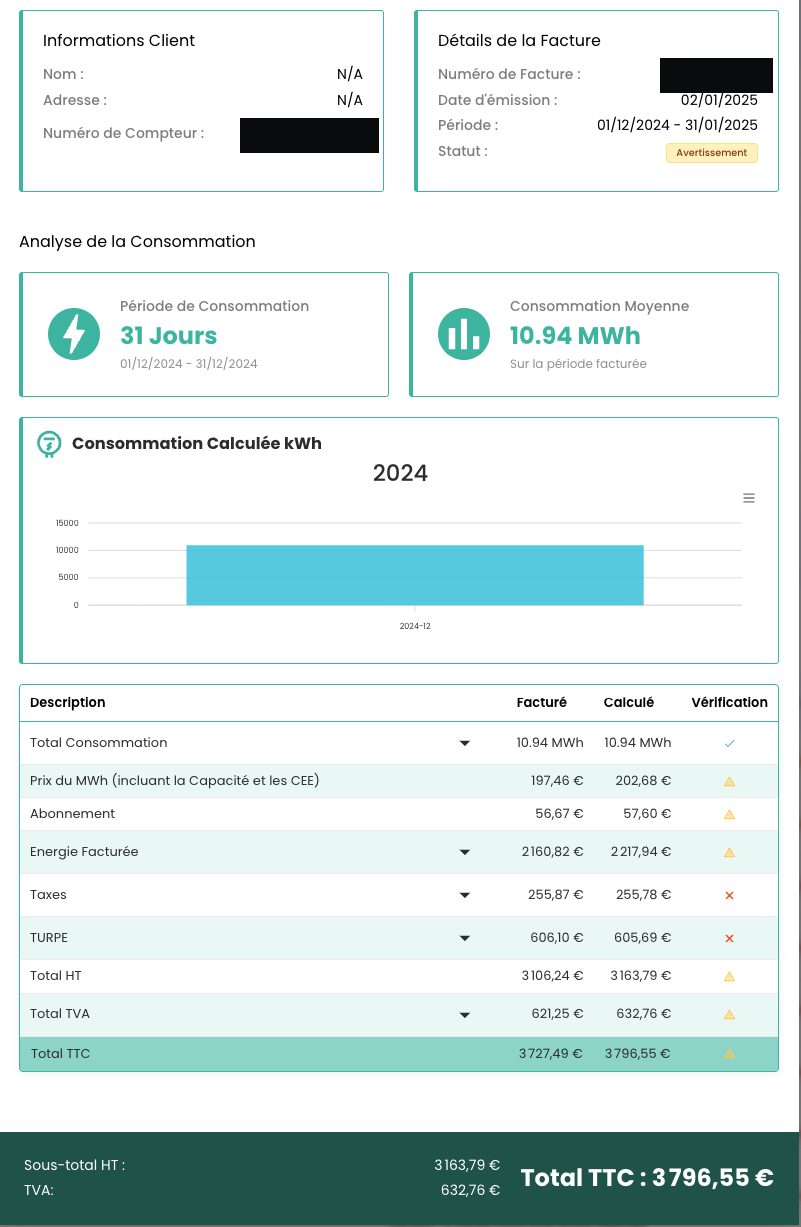Click the red cross in TURPE row

[x=729, y=938]
